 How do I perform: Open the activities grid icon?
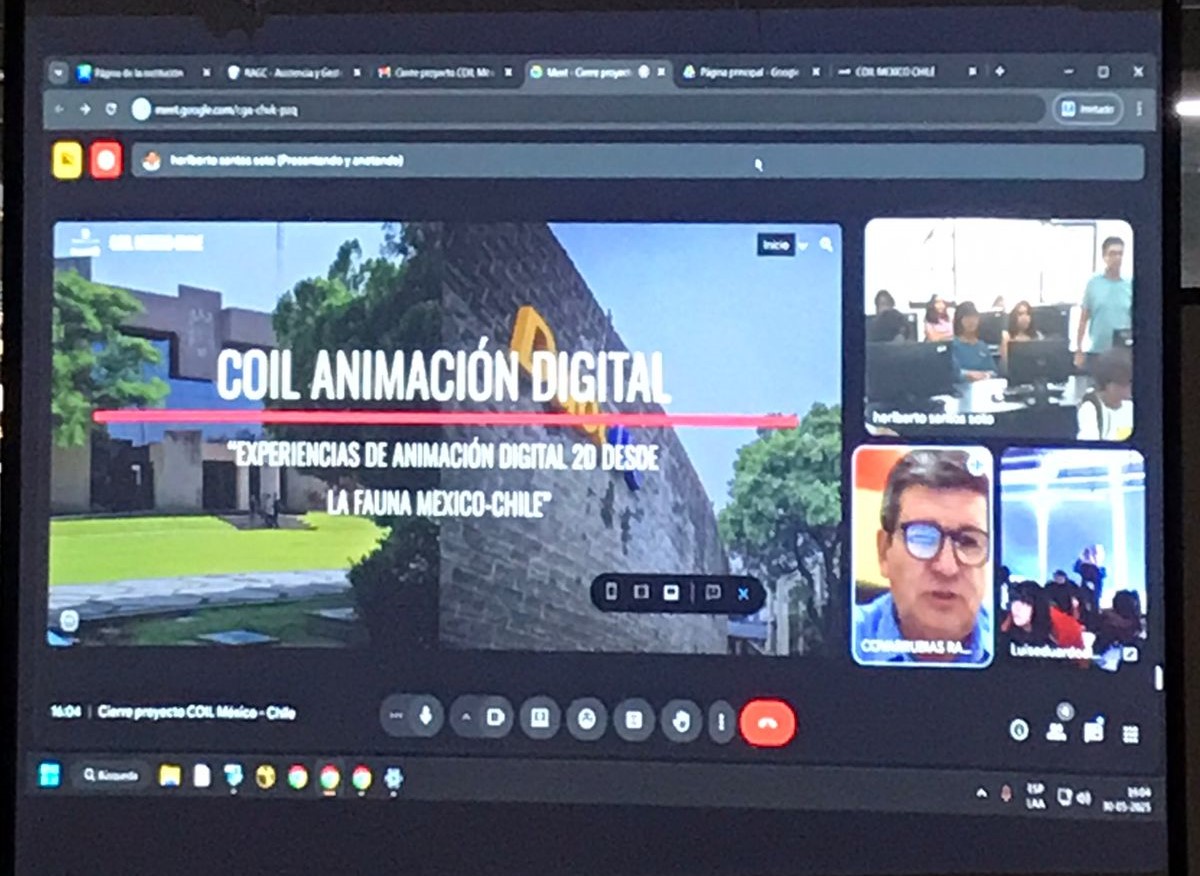[x=1130, y=734]
